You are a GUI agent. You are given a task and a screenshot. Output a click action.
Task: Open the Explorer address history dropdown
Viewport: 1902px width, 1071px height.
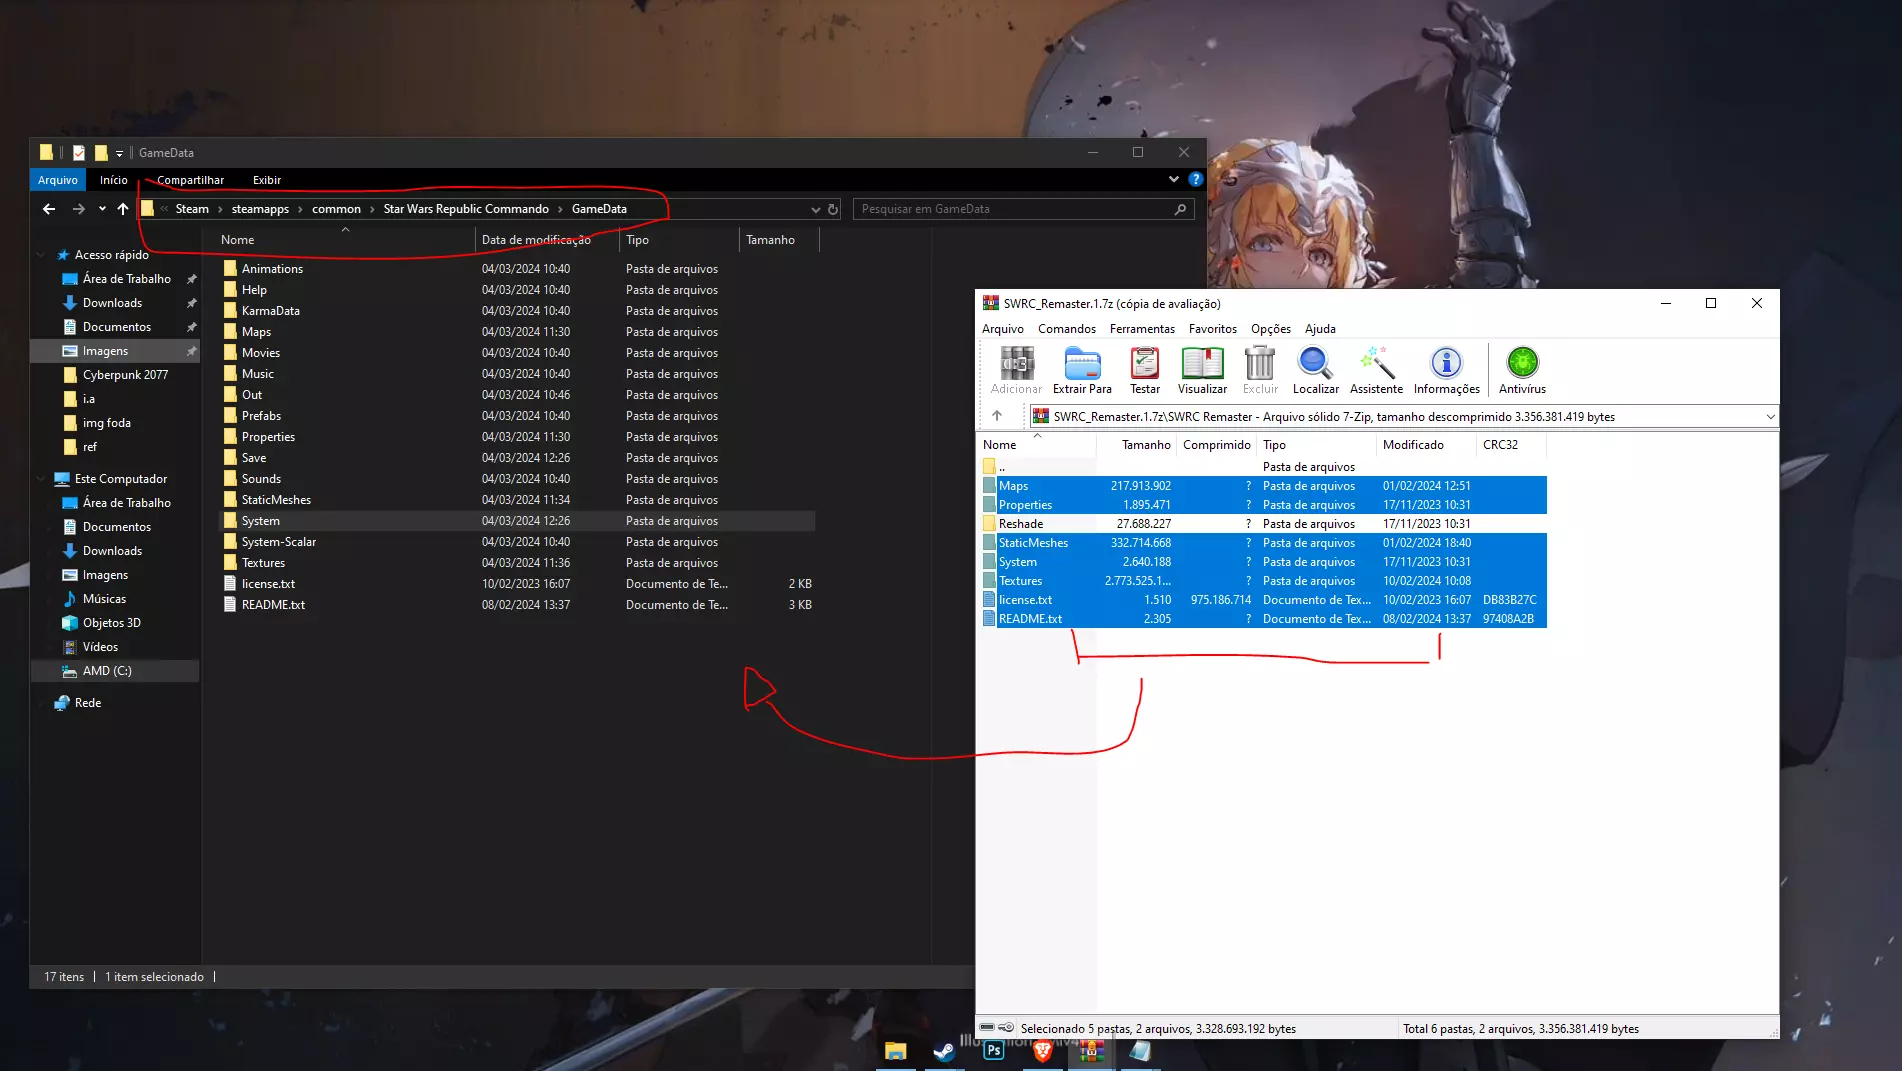815,209
